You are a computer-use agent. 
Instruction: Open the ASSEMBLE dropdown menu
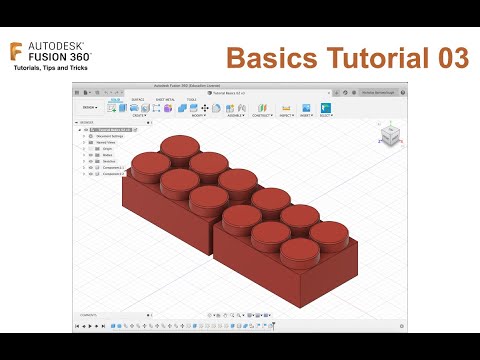point(236,115)
